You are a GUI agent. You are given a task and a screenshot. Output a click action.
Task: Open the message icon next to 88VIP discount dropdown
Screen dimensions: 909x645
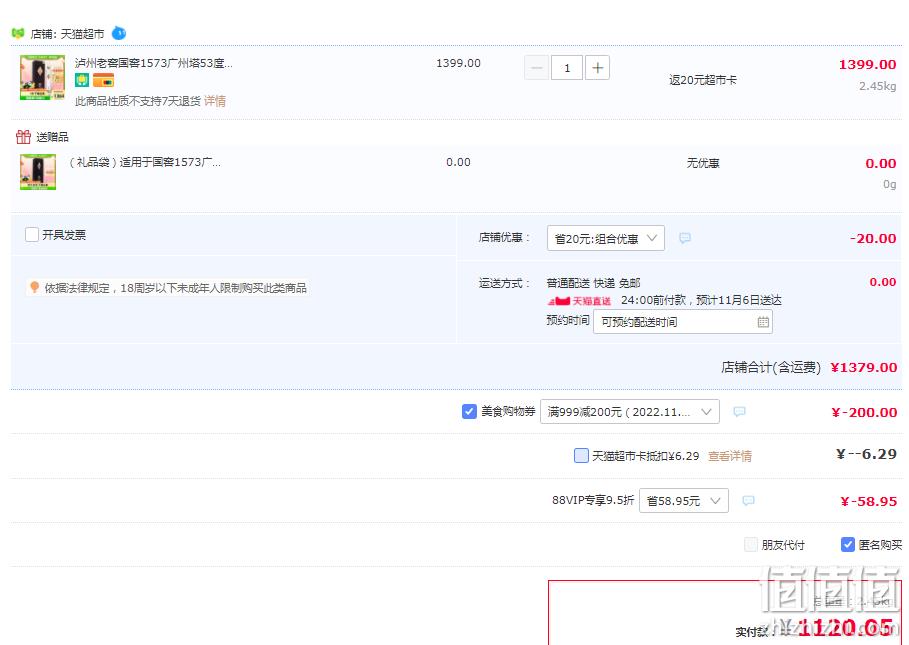coord(748,500)
